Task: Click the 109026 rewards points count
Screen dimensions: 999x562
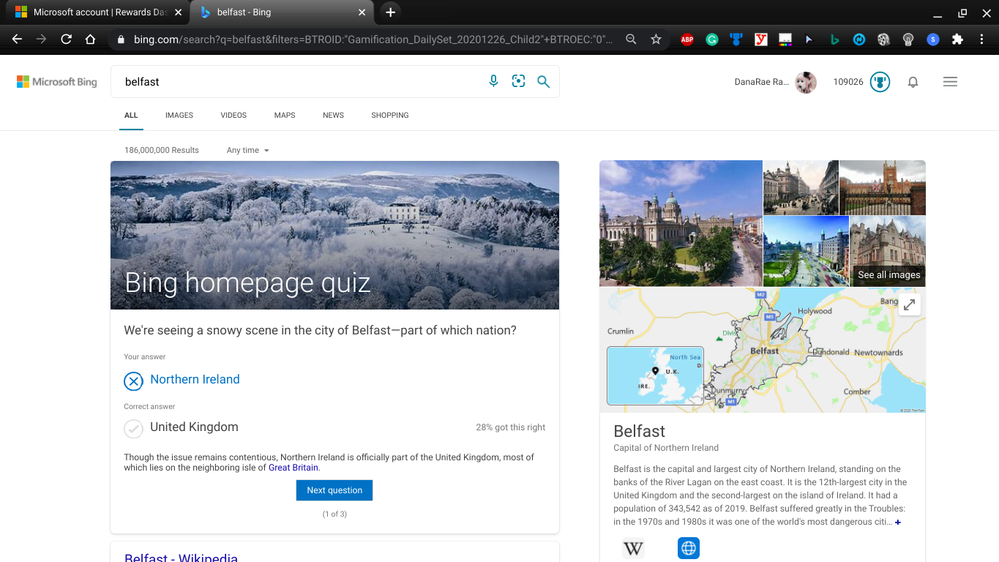Action: tap(848, 82)
